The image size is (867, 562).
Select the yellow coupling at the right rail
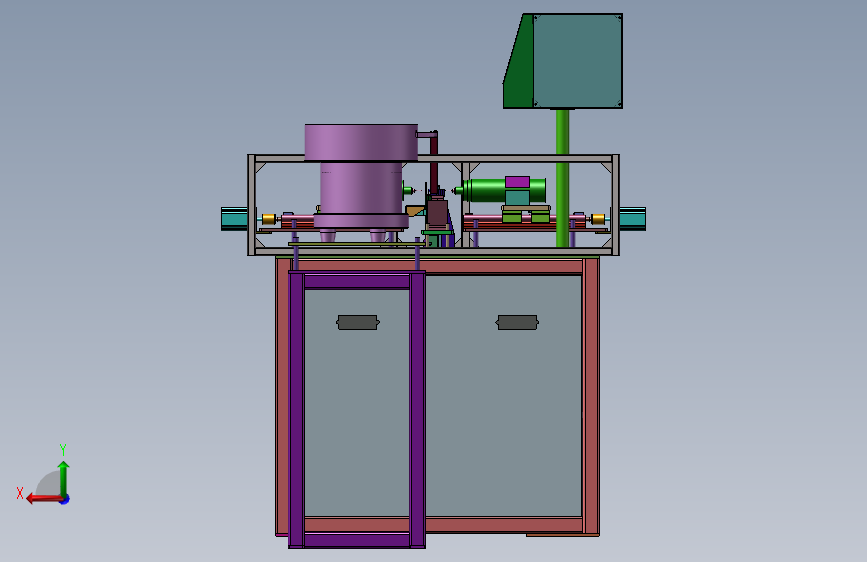point(598,219)
